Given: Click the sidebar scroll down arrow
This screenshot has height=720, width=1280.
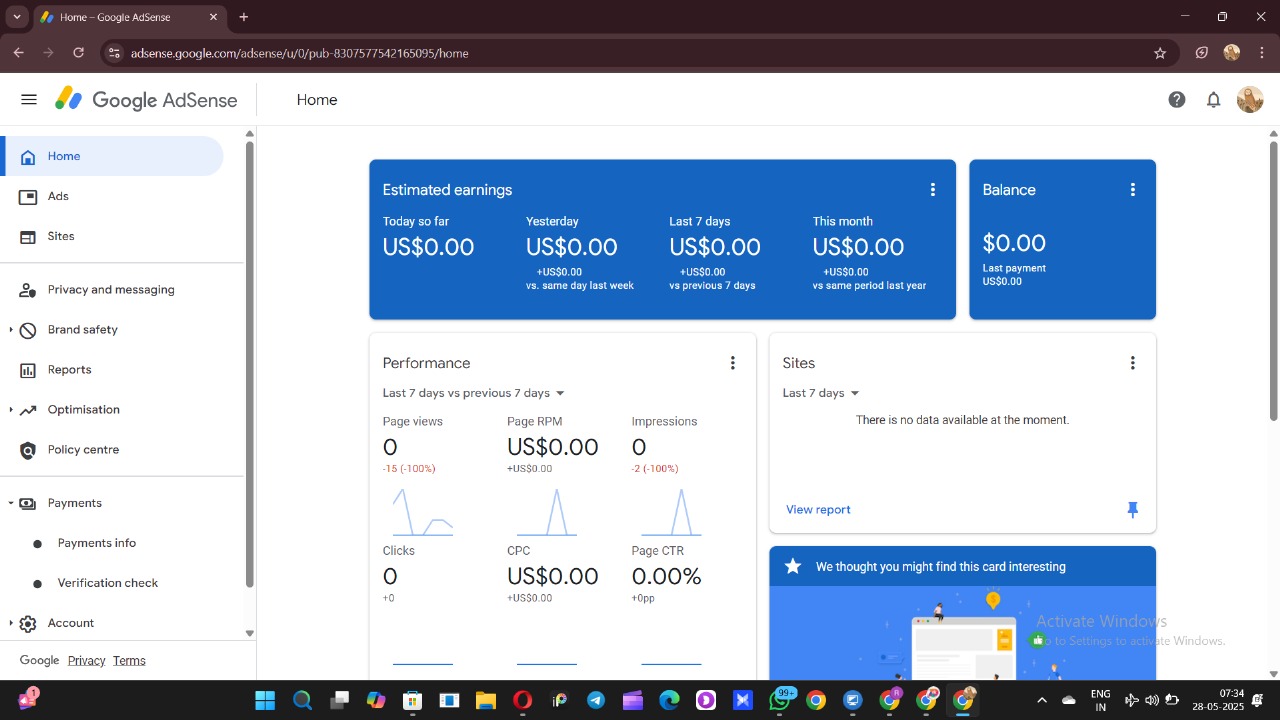Looking at the screenshot, I should coord(249,633).
